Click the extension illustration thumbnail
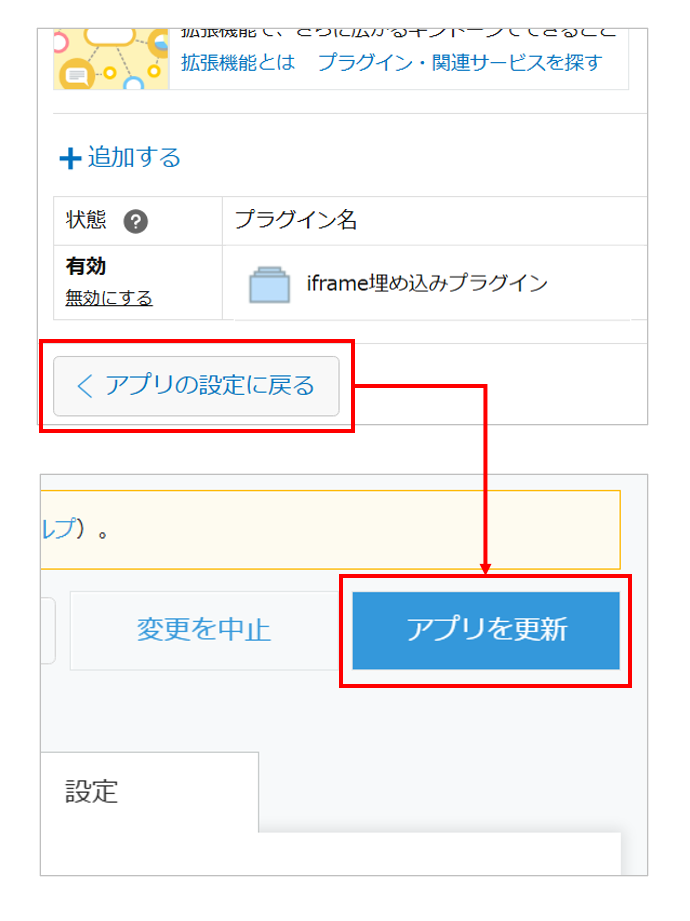 pyautogui.click(x=112, y=59)
